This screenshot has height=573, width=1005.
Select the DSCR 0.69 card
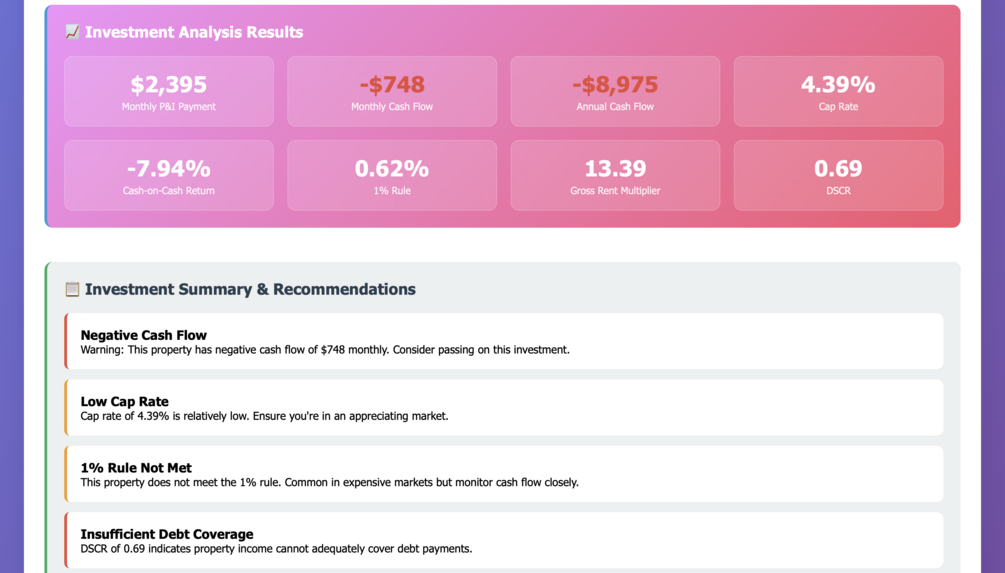click(x=838, y=176)
